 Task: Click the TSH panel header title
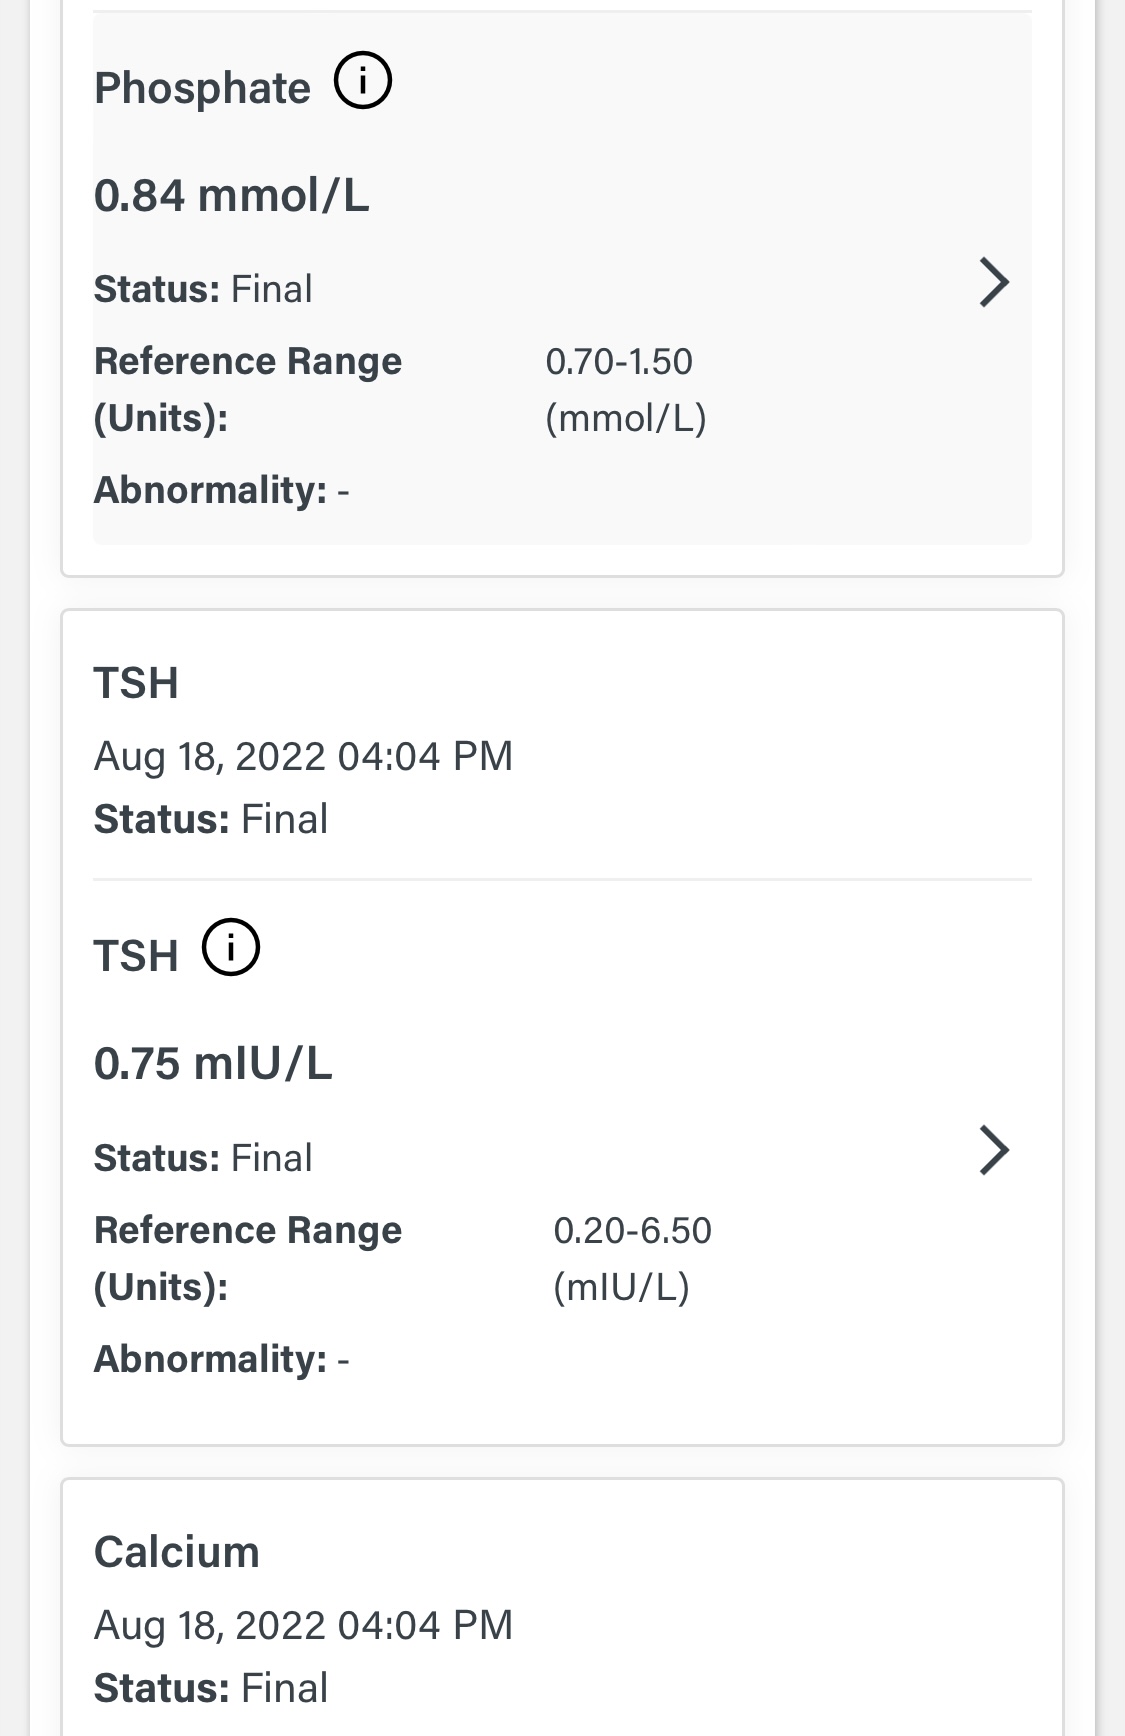tap(136, 684)
